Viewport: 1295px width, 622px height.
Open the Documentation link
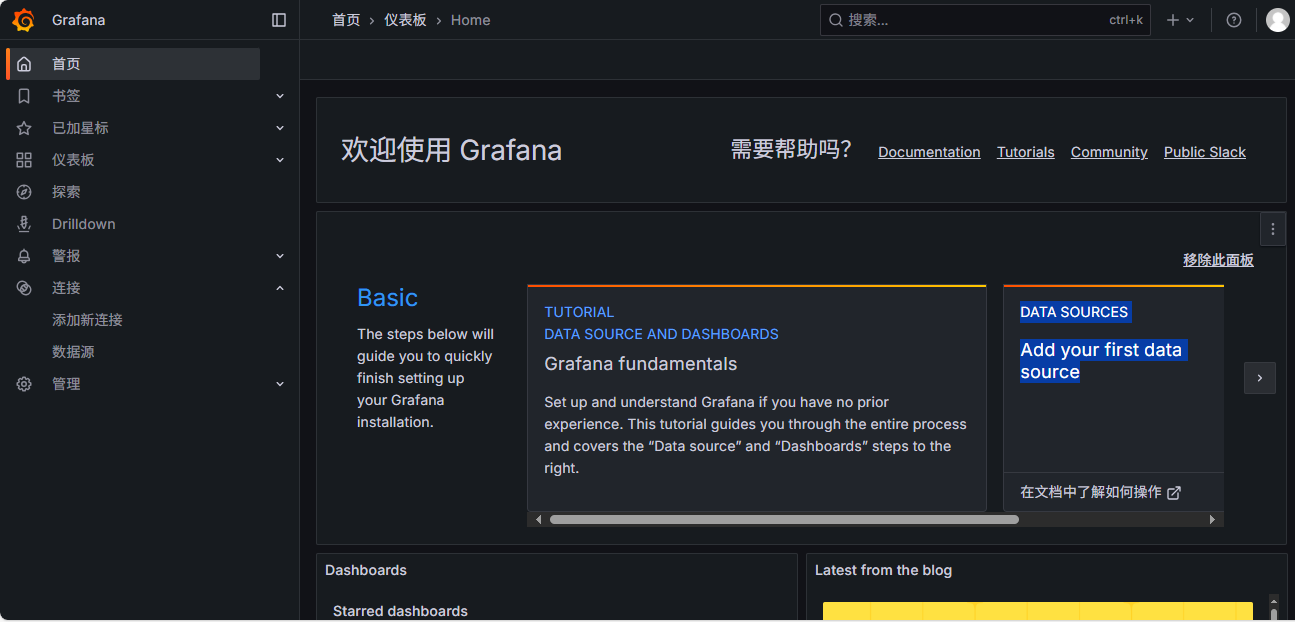coord(929,152)
